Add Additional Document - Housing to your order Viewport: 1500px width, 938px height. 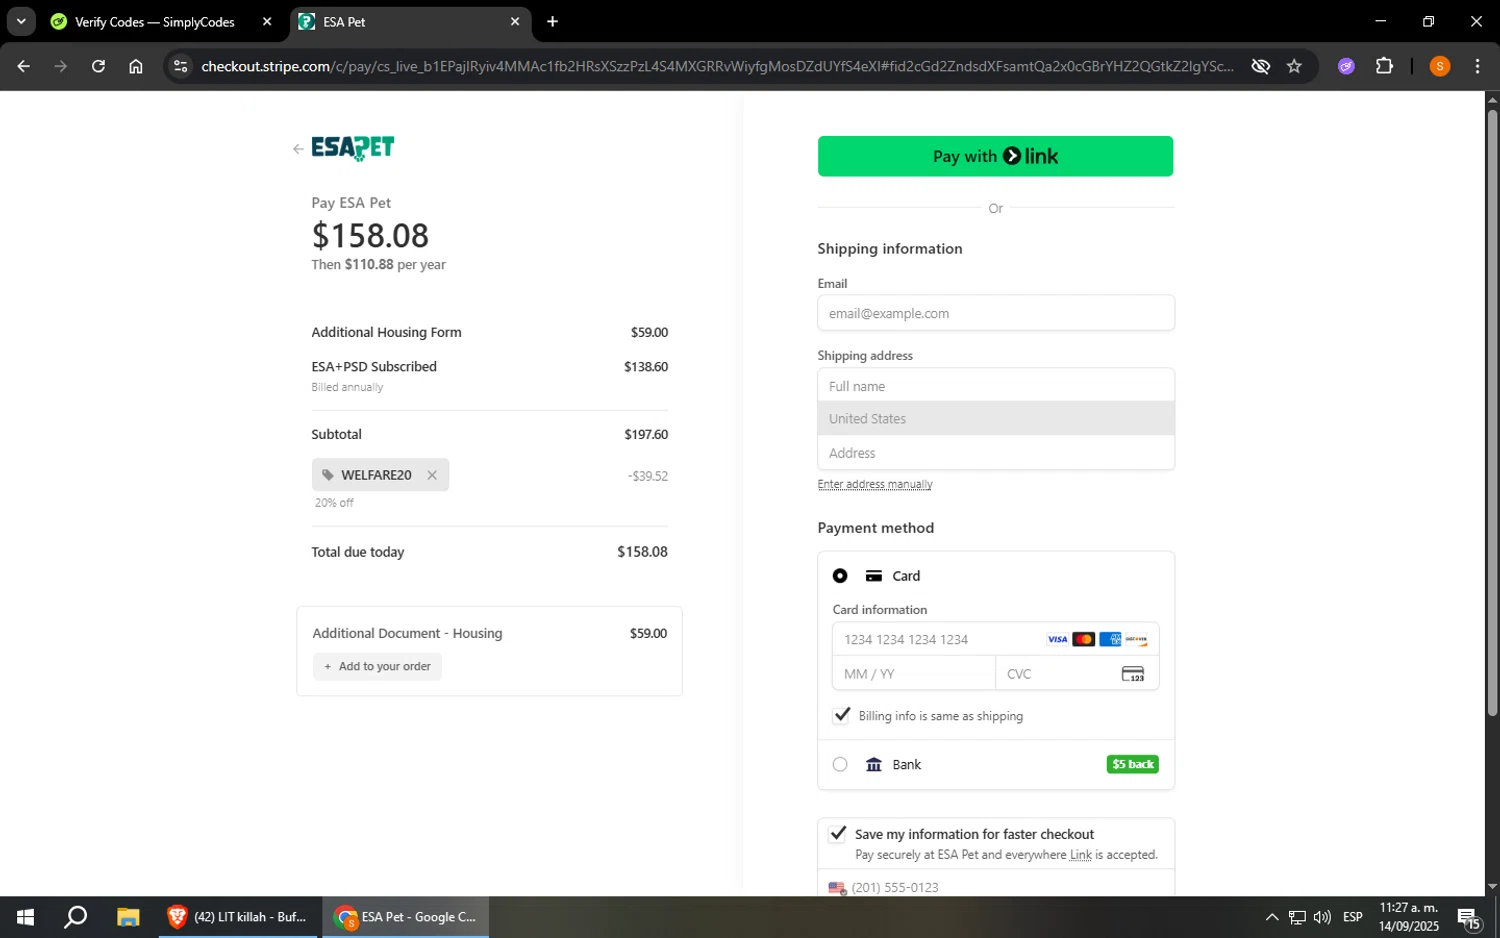pyautogui.click(x=377, y=666)
